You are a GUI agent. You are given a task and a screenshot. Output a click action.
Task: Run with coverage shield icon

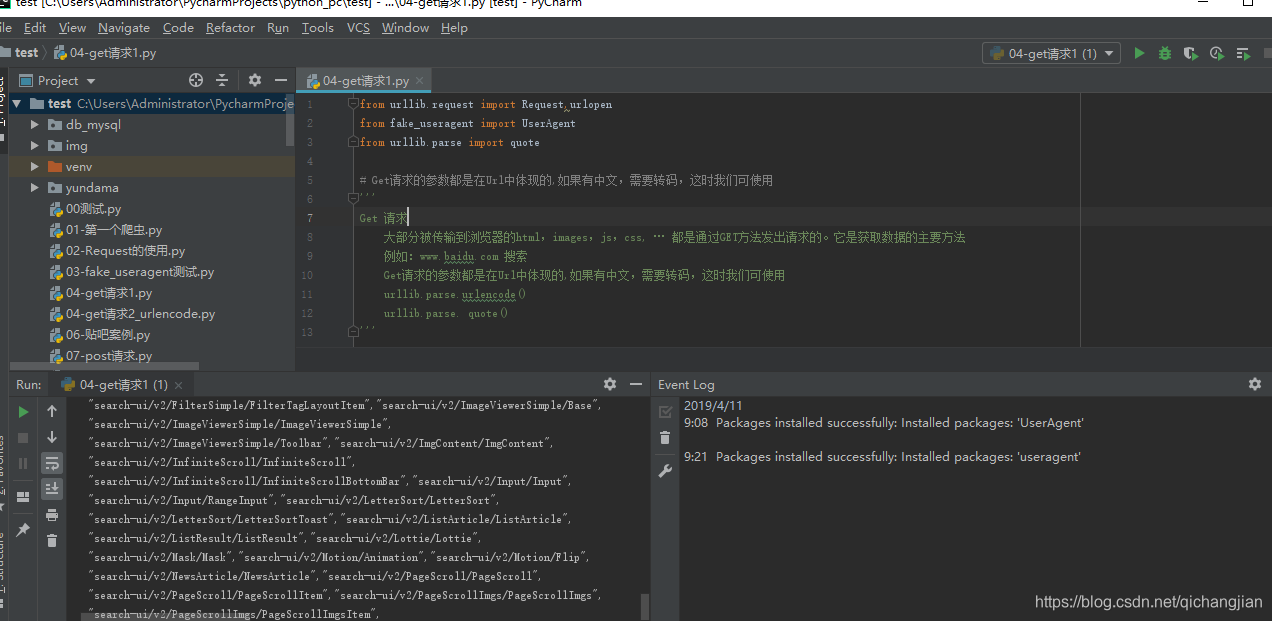(x=1190, y=53)
